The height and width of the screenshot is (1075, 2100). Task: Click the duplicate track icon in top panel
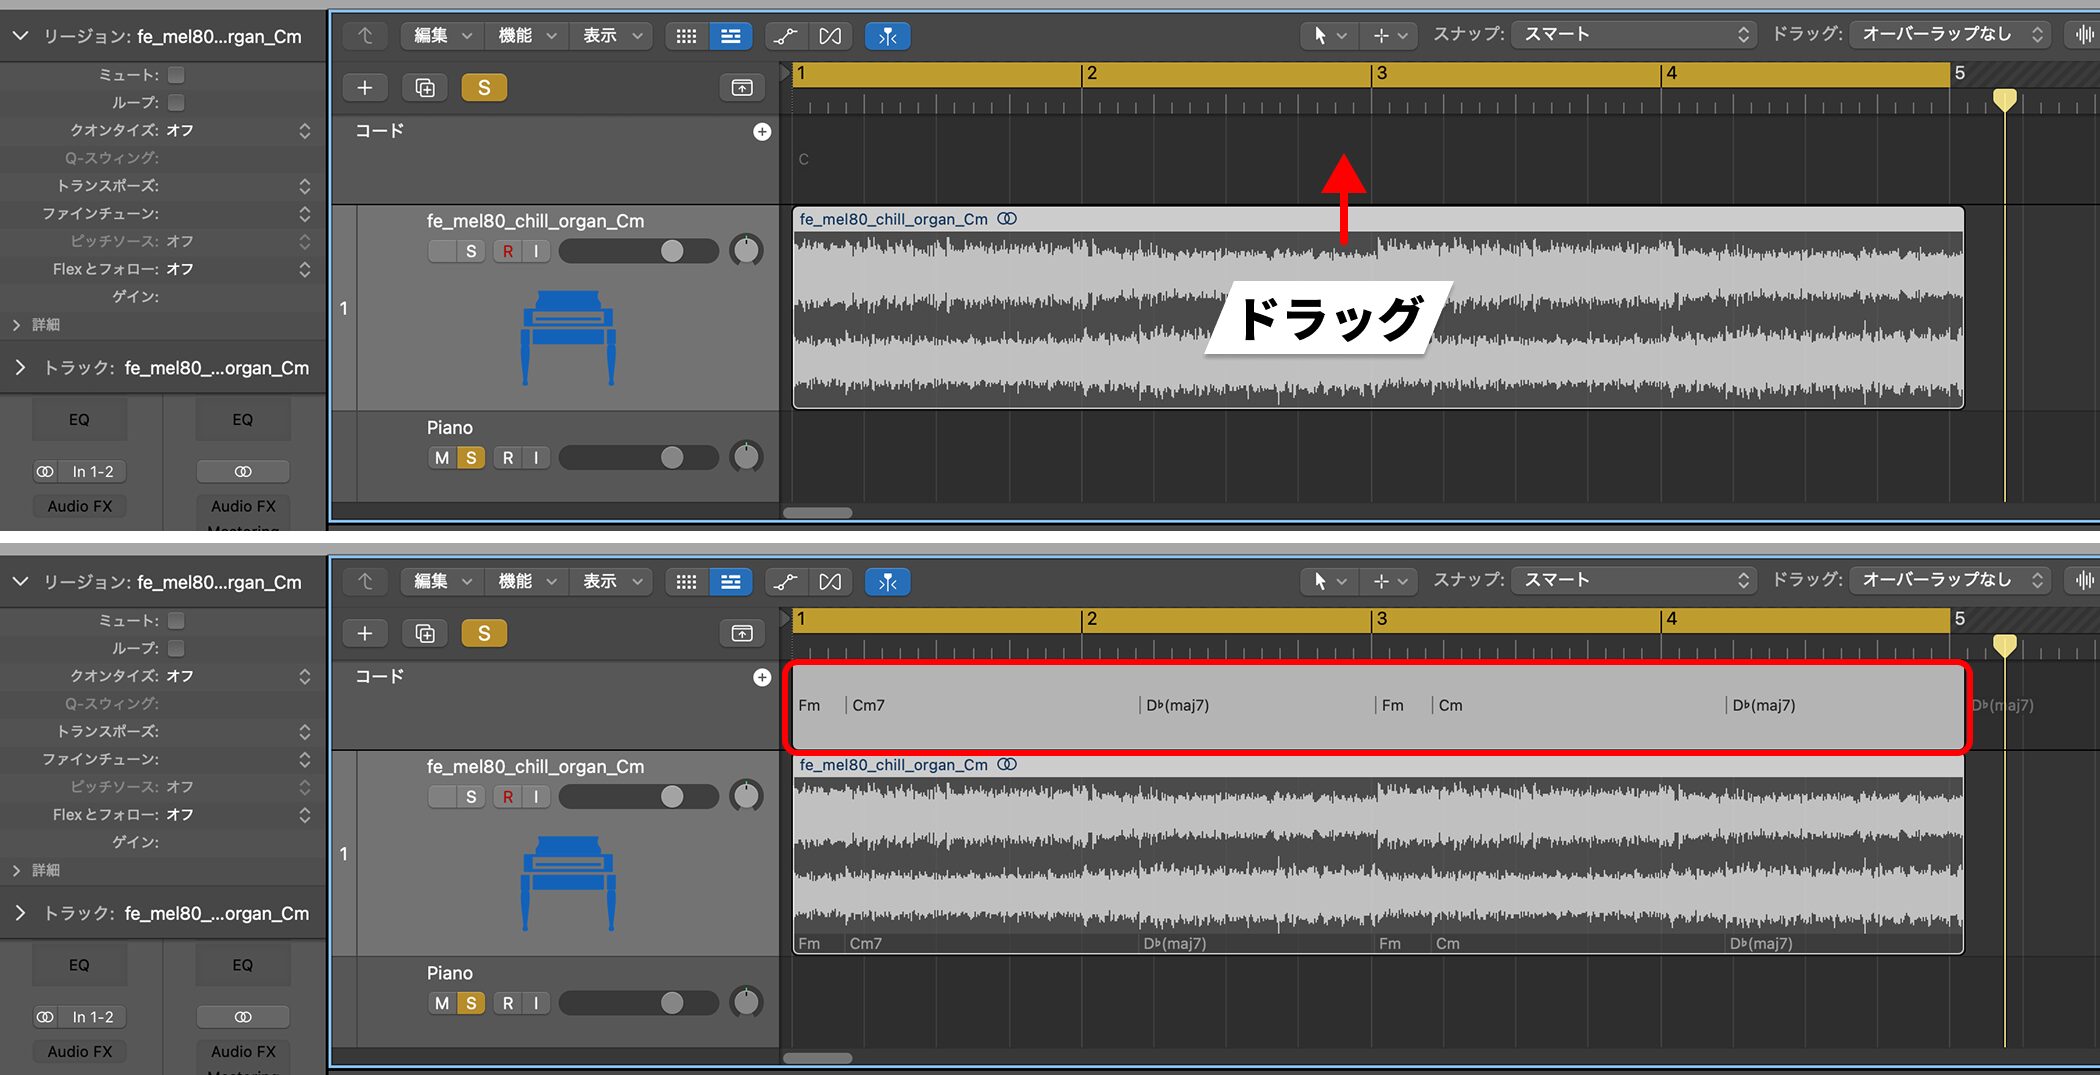[x=425, y=88]
